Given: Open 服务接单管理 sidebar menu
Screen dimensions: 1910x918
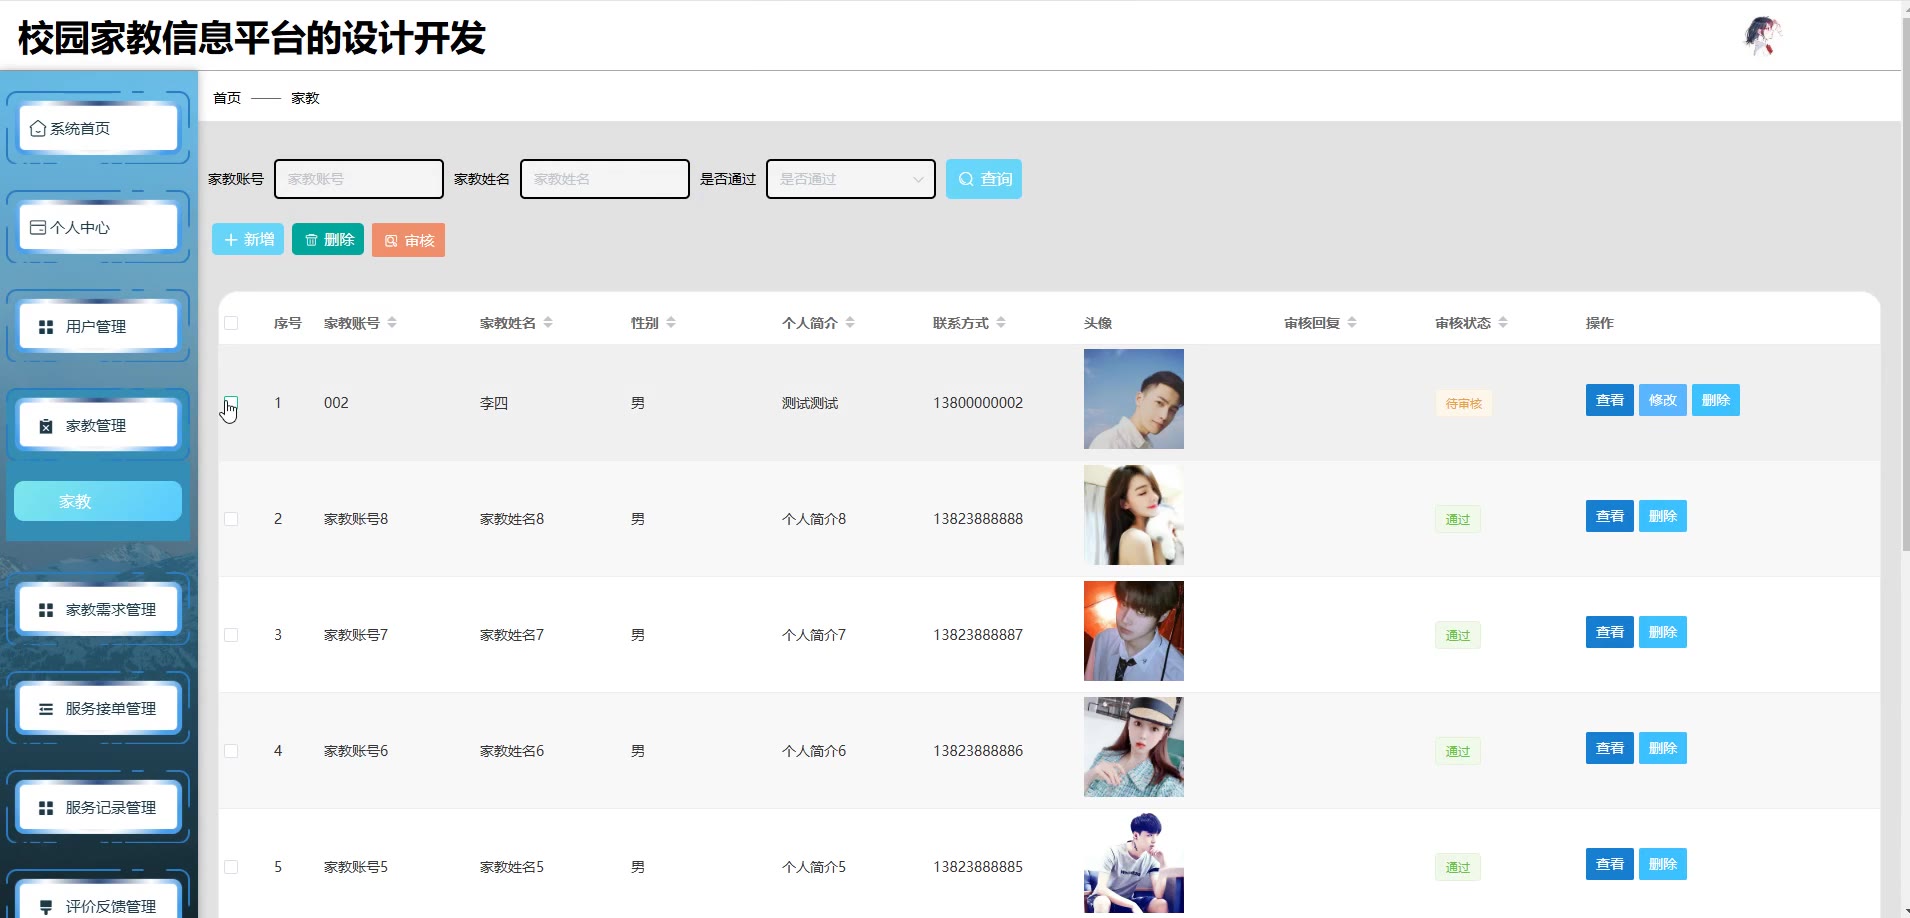Looking at the screenshot, I should click(x=98, y=708).
